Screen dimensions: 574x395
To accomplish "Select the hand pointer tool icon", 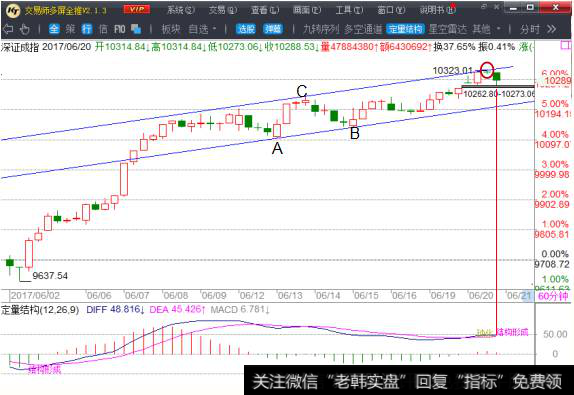I will pos(25,29).
